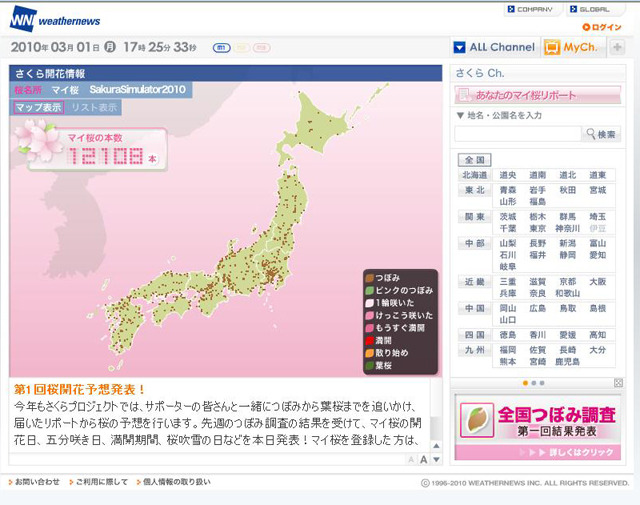Click the ログイン login link

[x=606, y=27]
